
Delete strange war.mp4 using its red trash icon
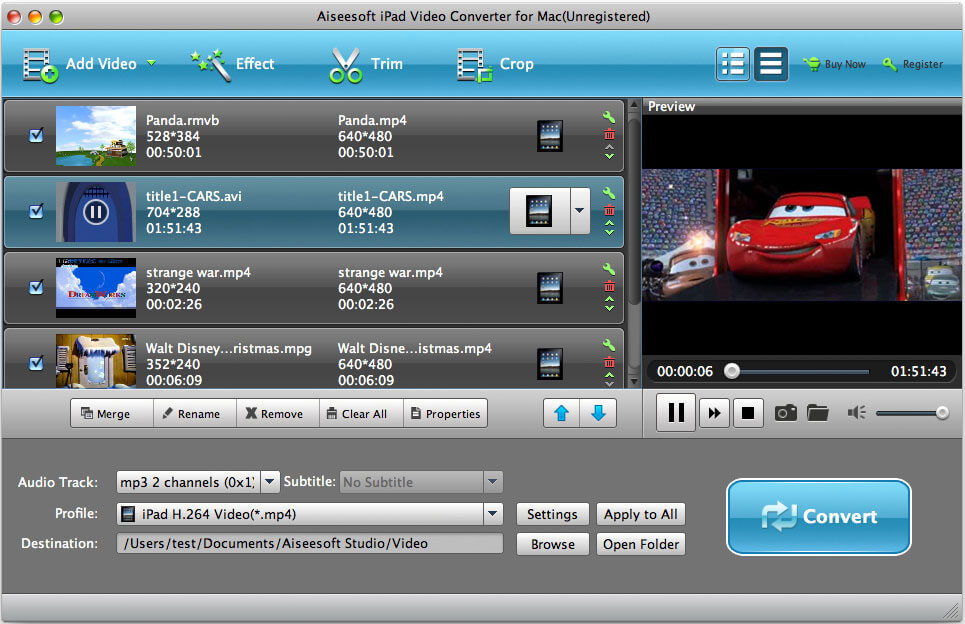(609, 286)
